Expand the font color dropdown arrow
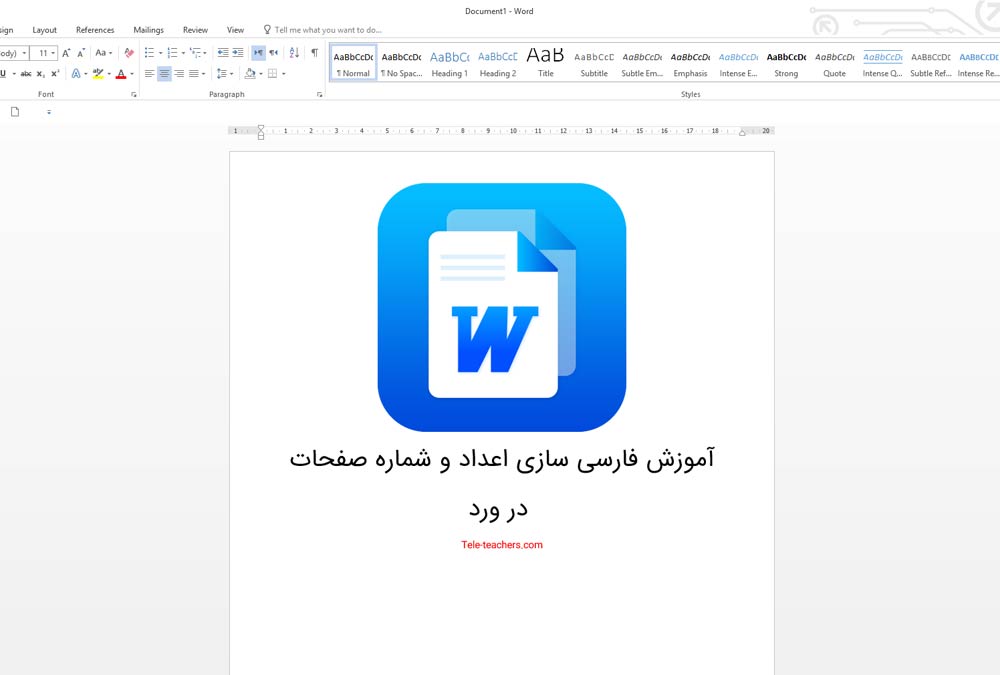Screen dimensions: 1000x675 click(x=132, y=74)
